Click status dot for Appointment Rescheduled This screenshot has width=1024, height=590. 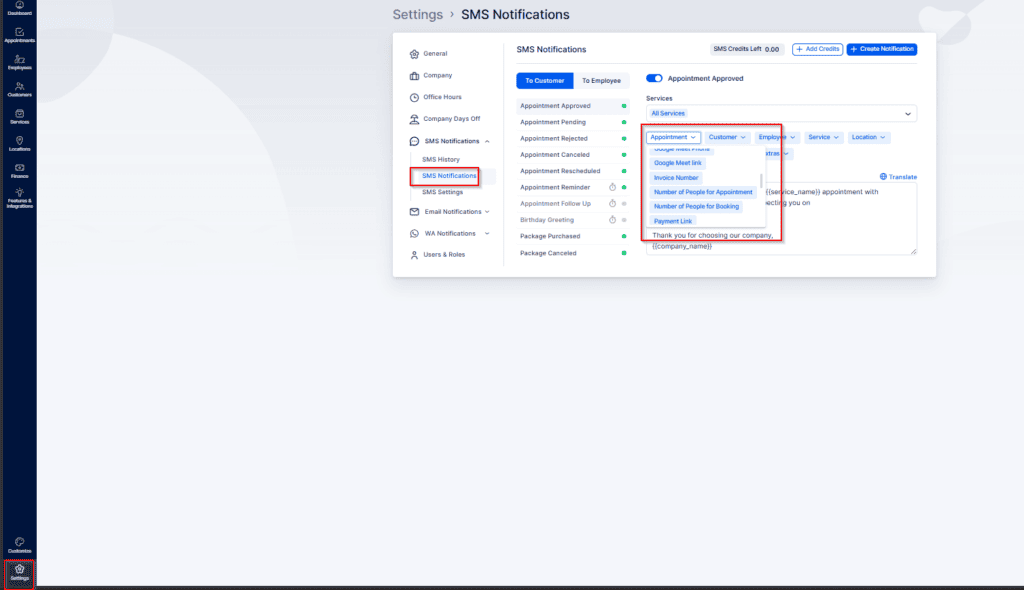(624, 171)
